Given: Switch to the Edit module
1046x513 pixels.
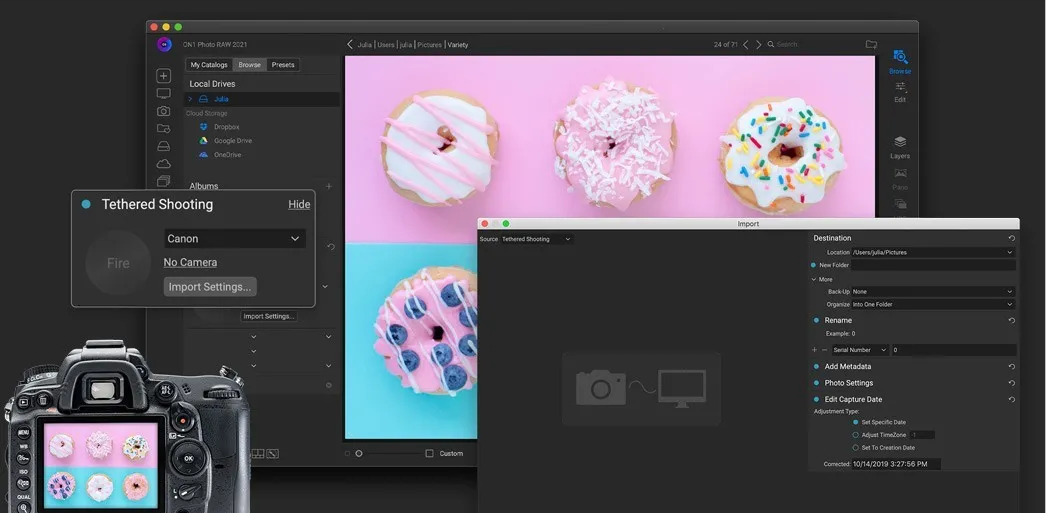Looking at the screenshot, I should [900, 90].
